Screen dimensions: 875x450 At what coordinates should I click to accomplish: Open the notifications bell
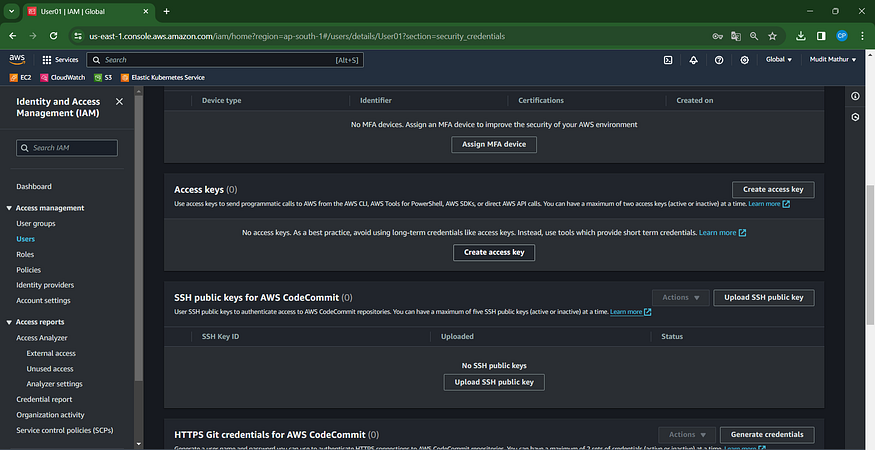pyautogui.click(x=694, y=60)
